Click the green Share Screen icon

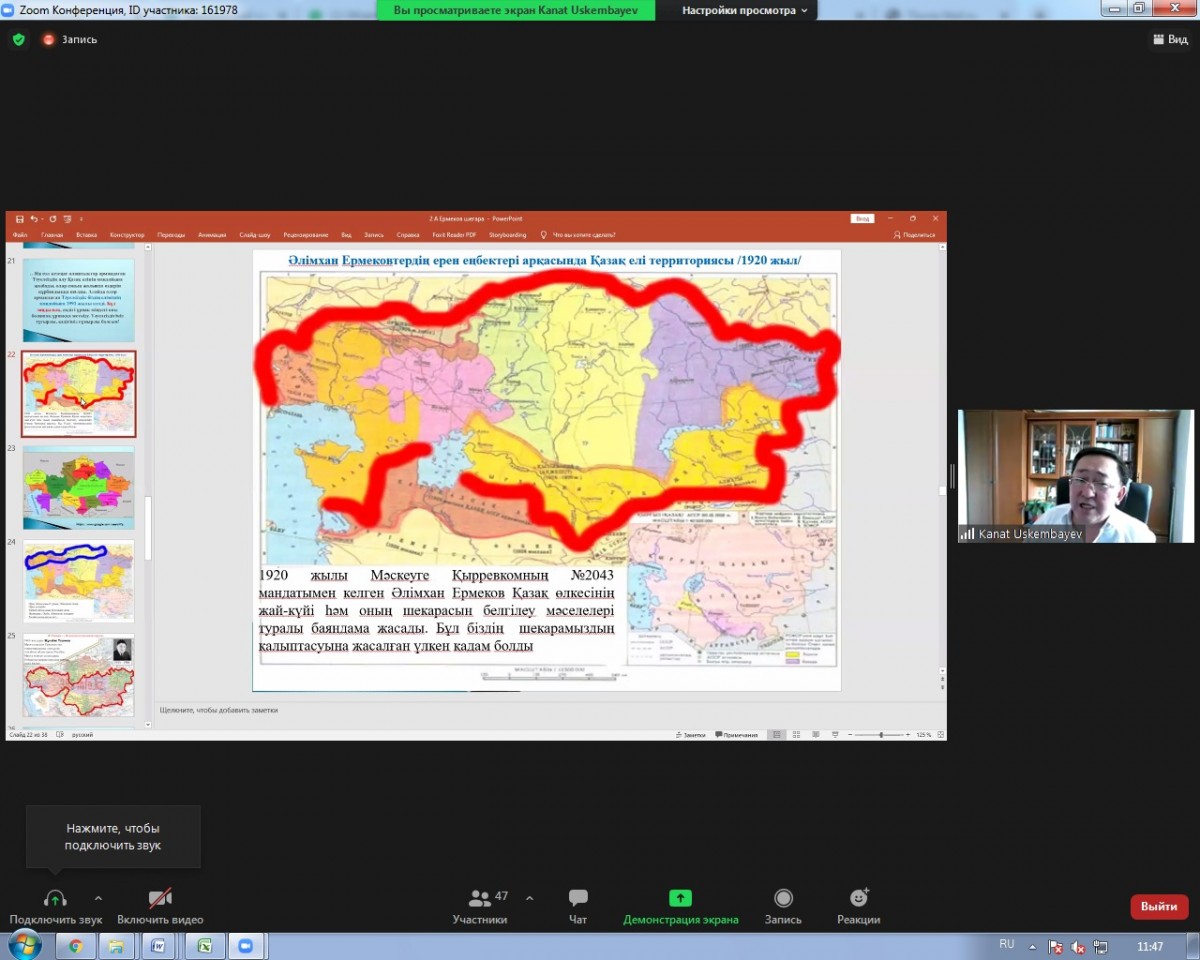[680, 898]
